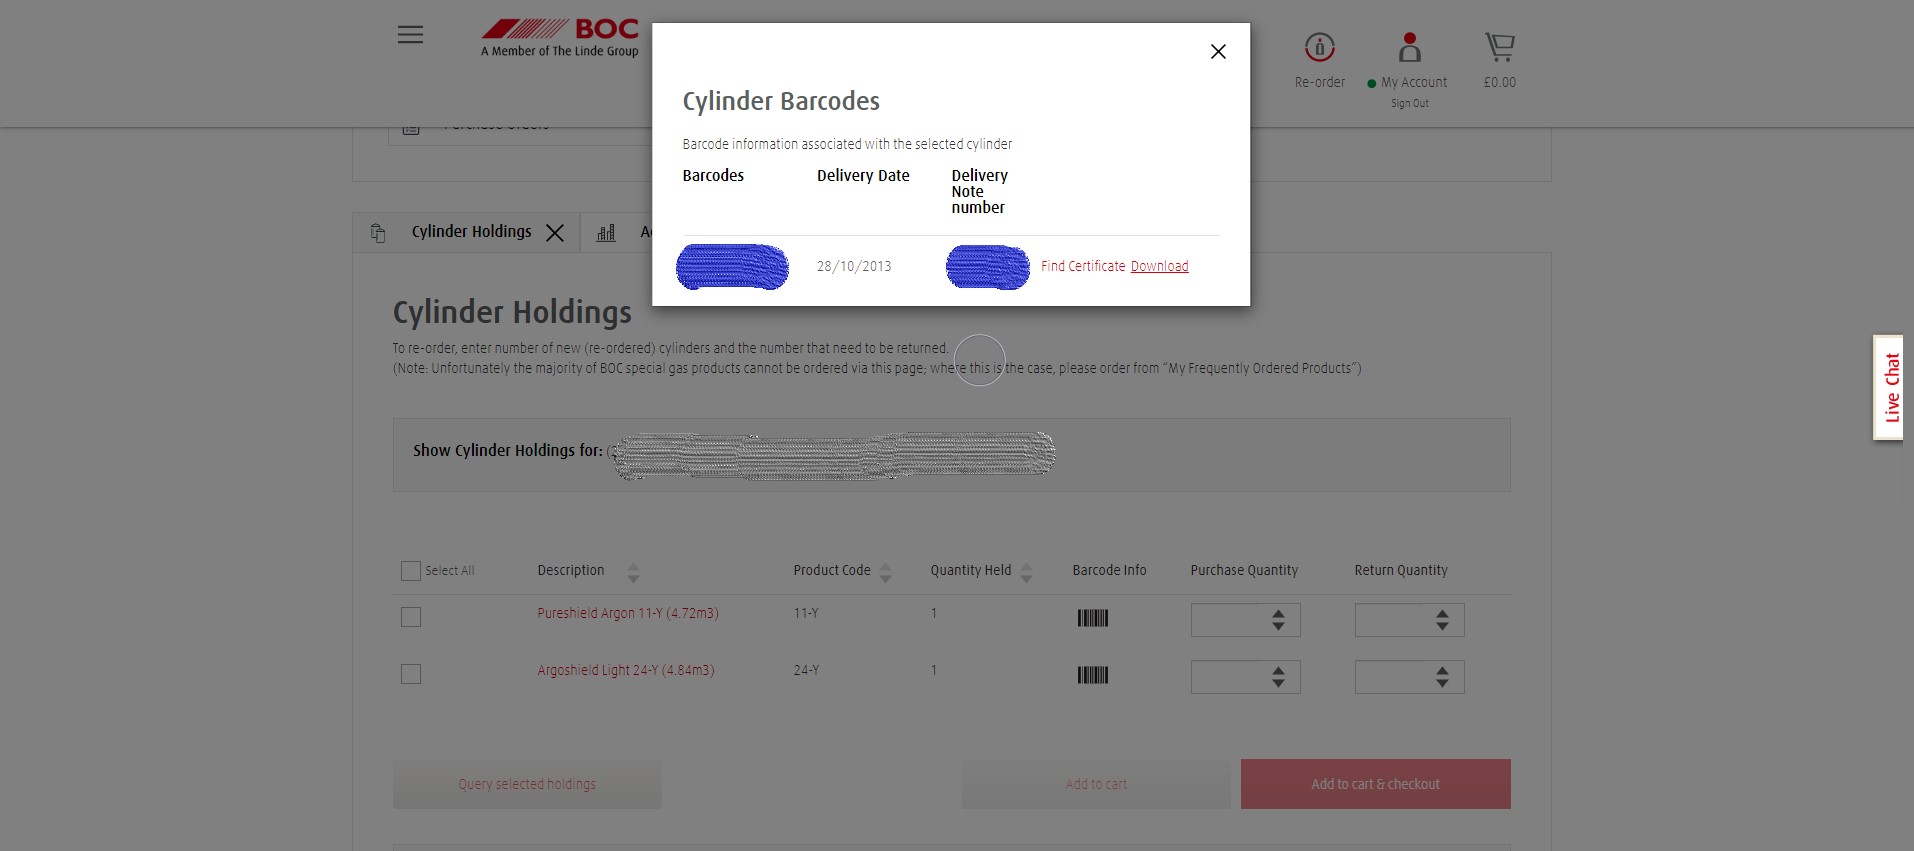Sort by Product Code column
The width and height of the screenshot is (1914, 851).
(x=885, y=573)
